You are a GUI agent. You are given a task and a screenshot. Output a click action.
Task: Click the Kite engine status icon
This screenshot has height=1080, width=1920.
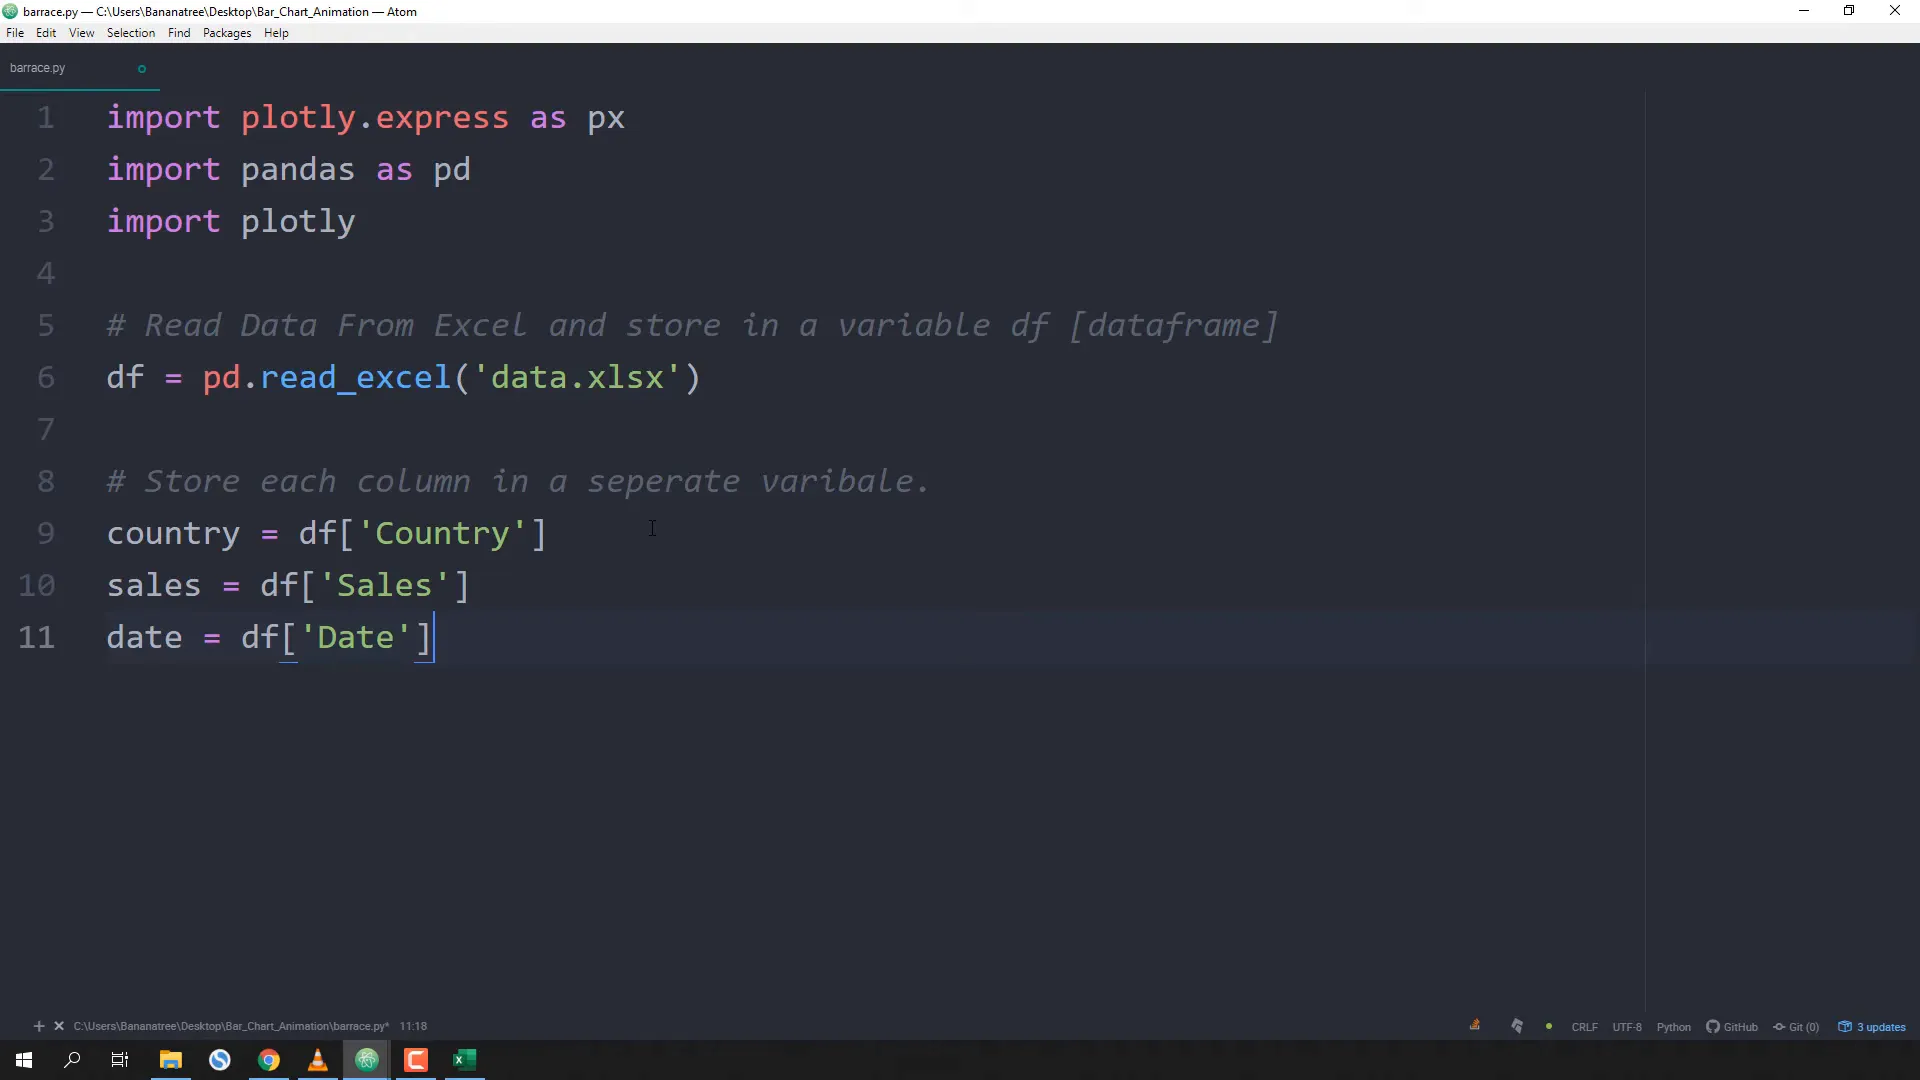click(1517, 1026)
